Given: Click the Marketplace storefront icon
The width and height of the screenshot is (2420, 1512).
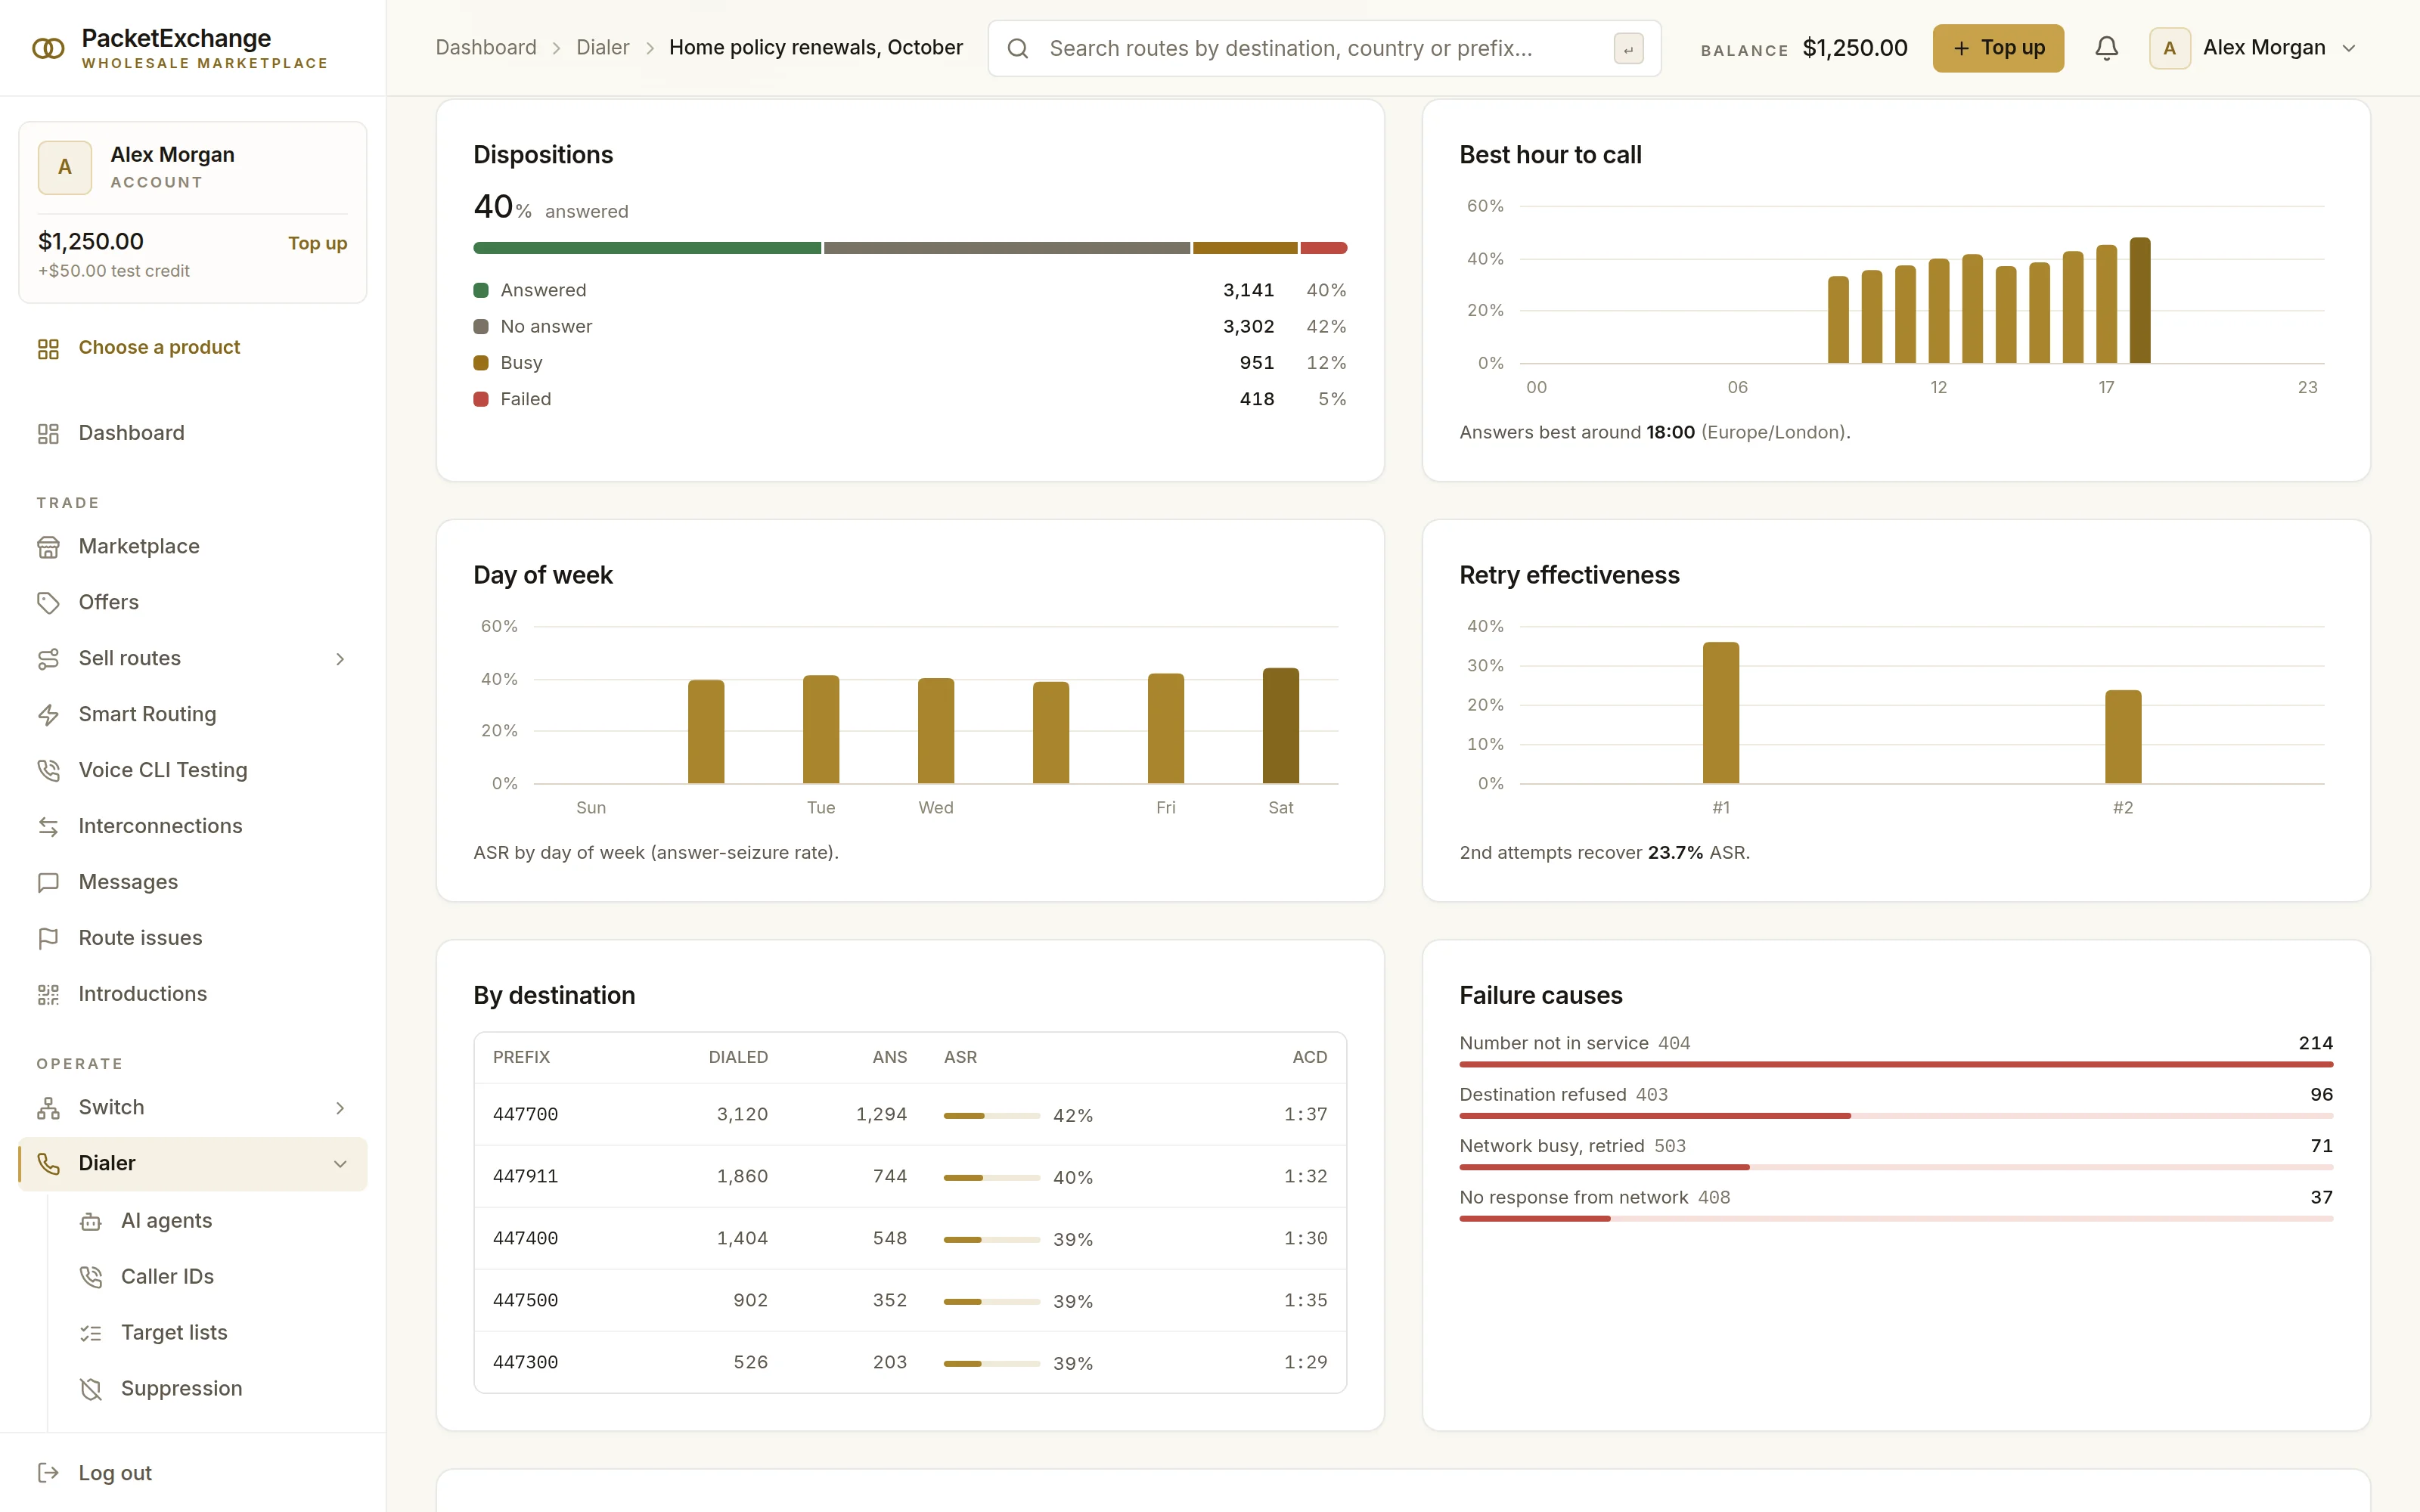Looking at the screenshot, I should [x=48, y=547].
